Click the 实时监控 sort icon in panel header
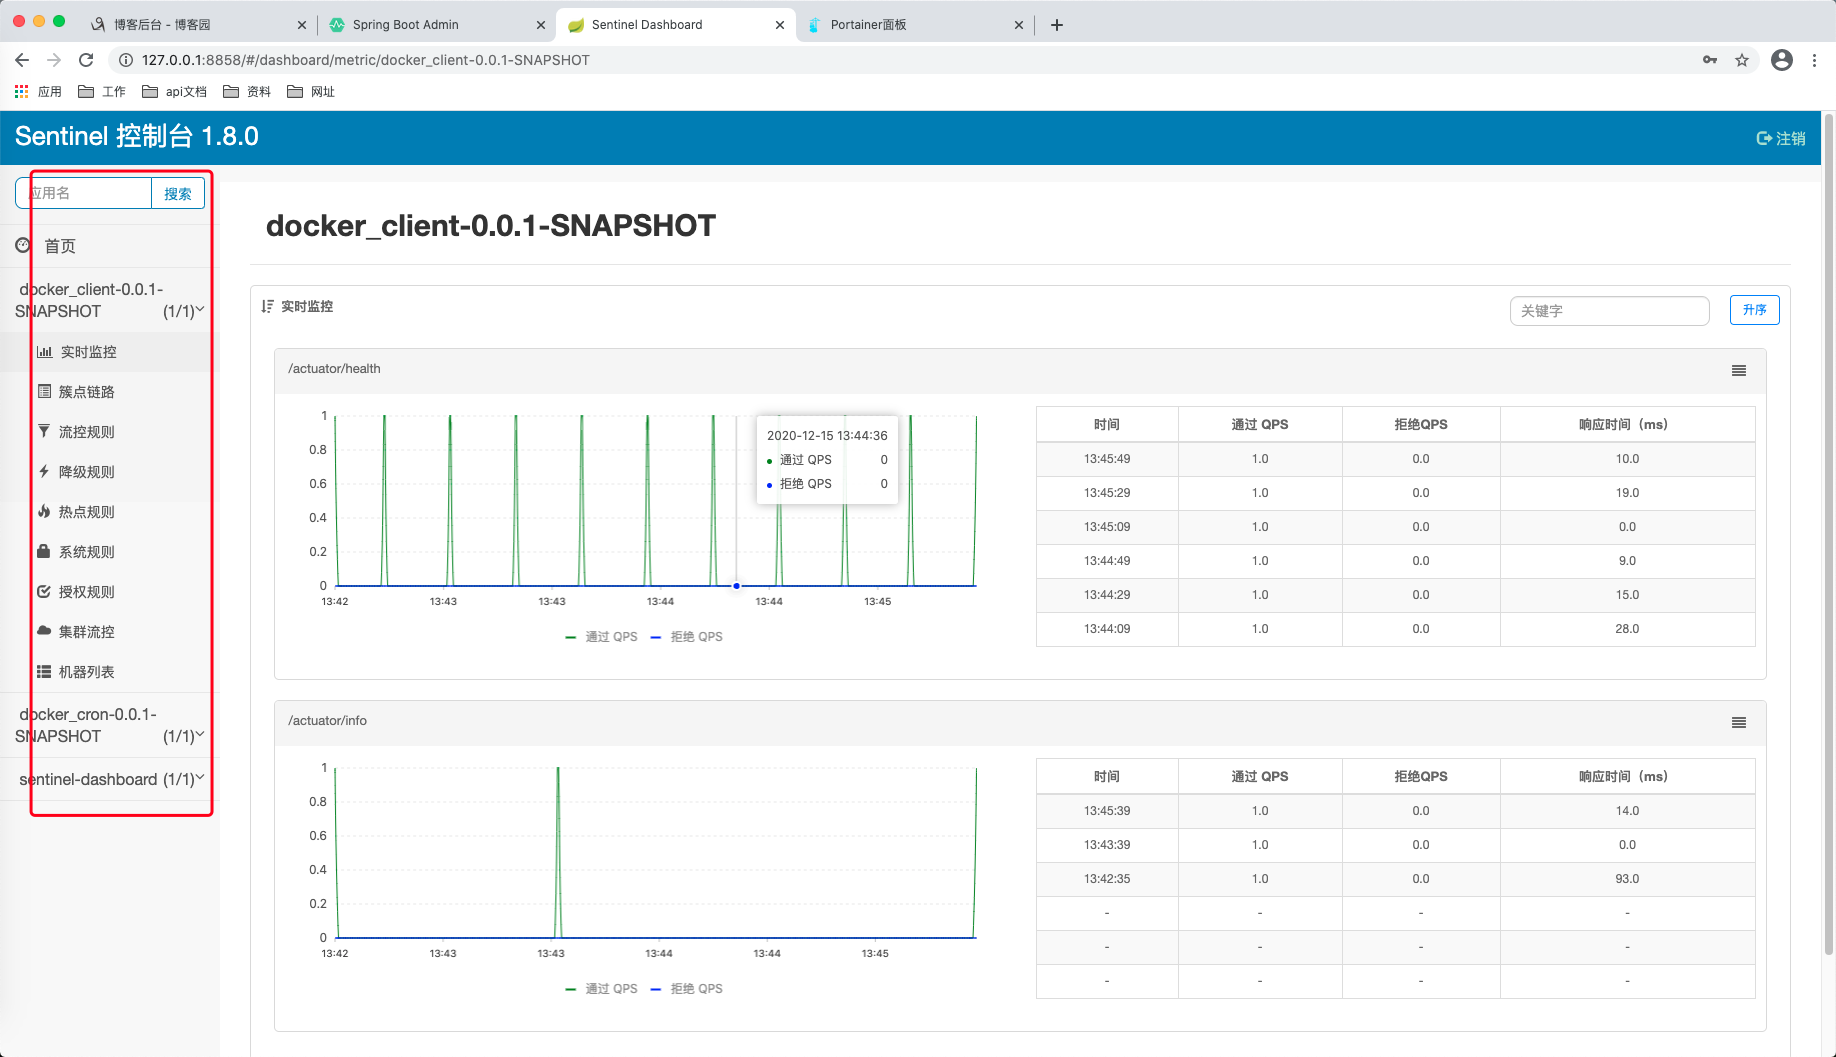1836x1057 pixels. [x=267, y=306]
